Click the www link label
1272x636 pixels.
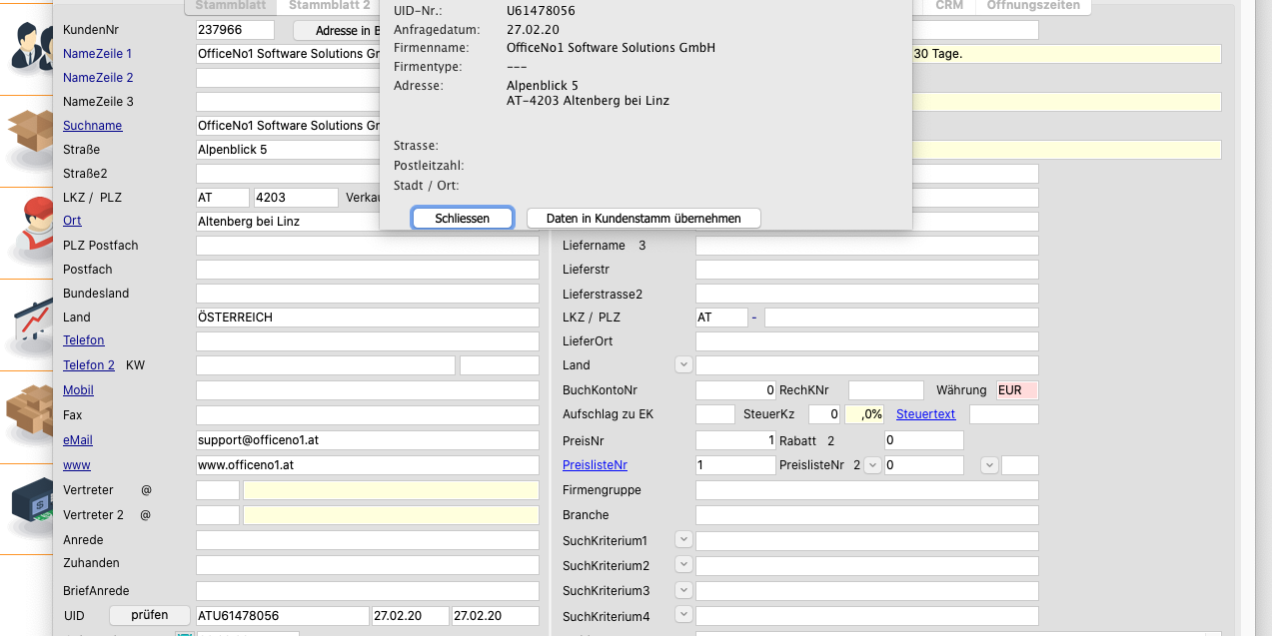coord(77,465)
